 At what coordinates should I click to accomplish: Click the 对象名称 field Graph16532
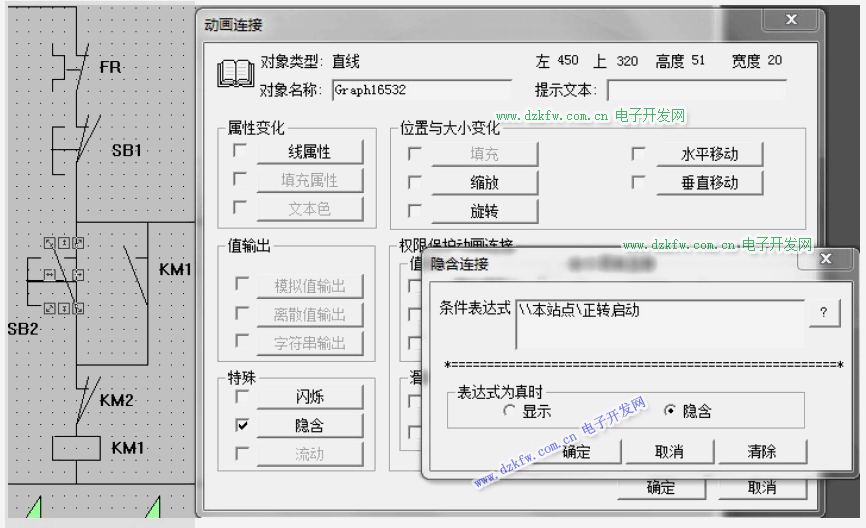(x=420, y=90)
